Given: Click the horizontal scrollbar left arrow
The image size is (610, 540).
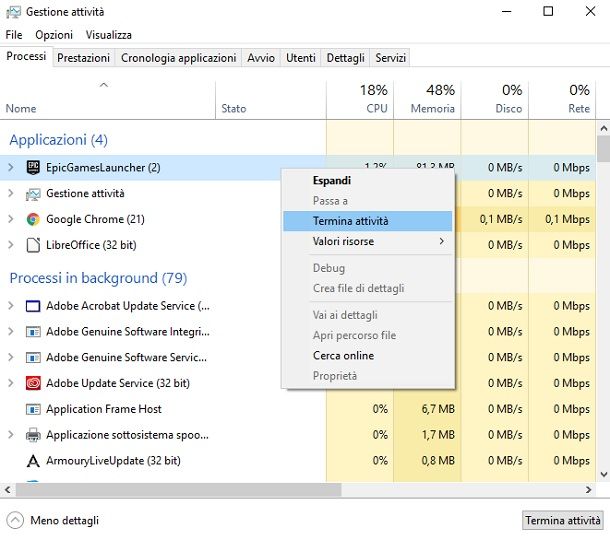Looking at the screenshot, I should click(x=7, y=489).
